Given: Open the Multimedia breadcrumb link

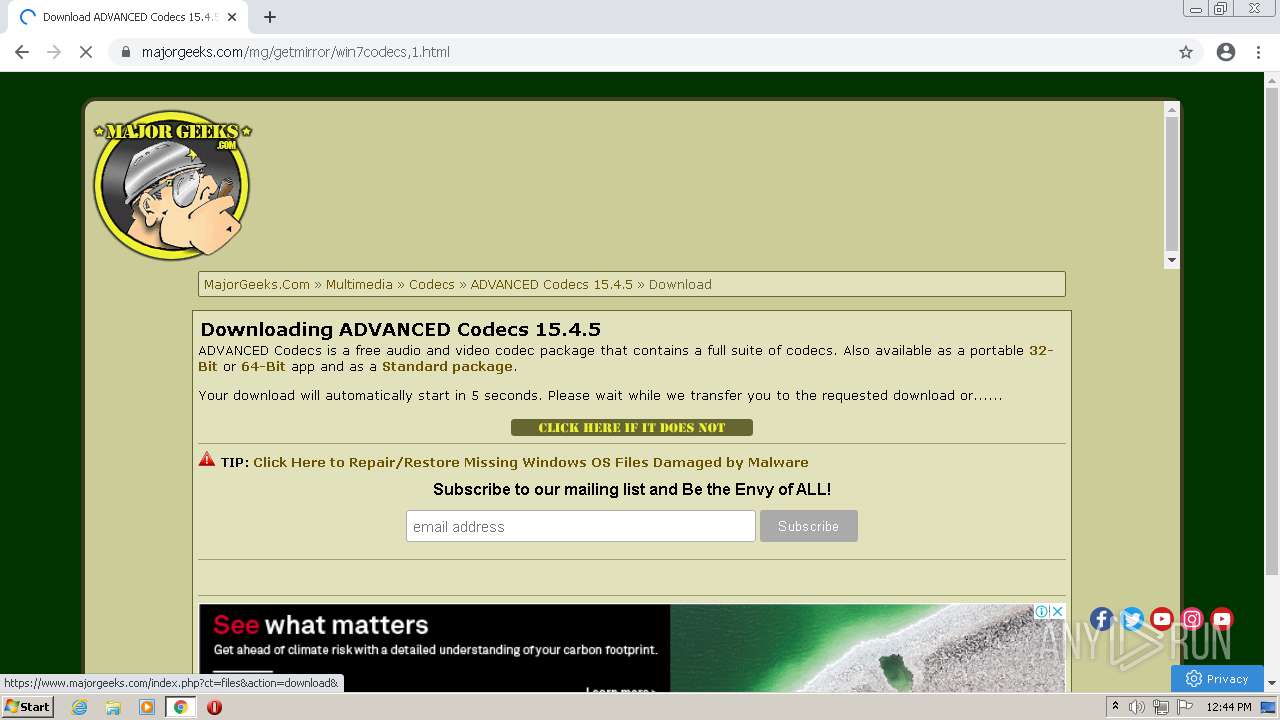Looking at the screenshot, I should pyautogui.click(x=359, y=284).
